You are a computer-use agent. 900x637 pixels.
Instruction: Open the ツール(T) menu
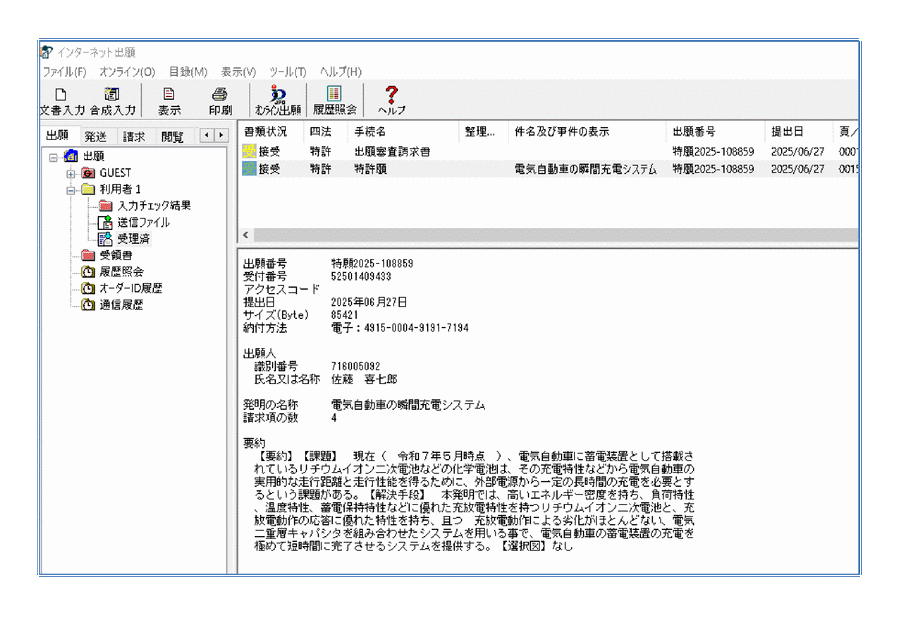[x=288, y=72]
